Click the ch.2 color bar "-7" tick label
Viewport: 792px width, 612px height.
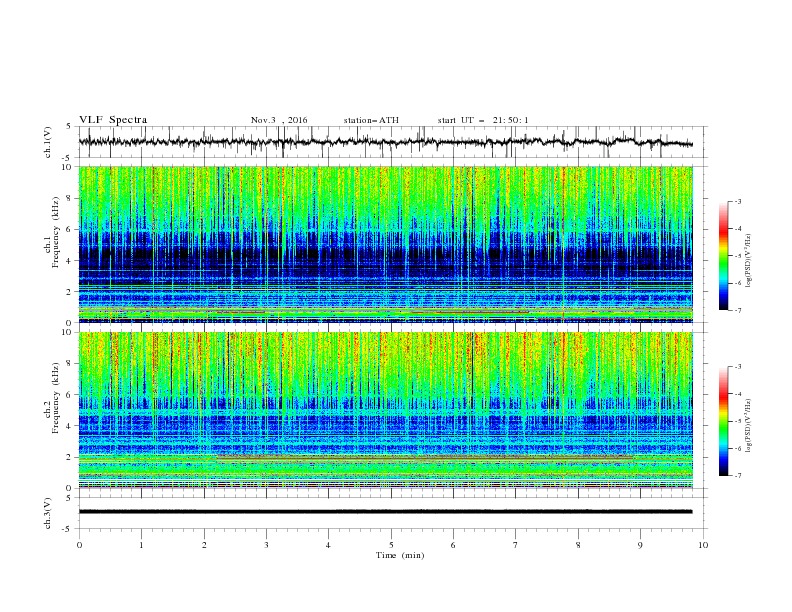pyautogui.click(x=737, y=476)
